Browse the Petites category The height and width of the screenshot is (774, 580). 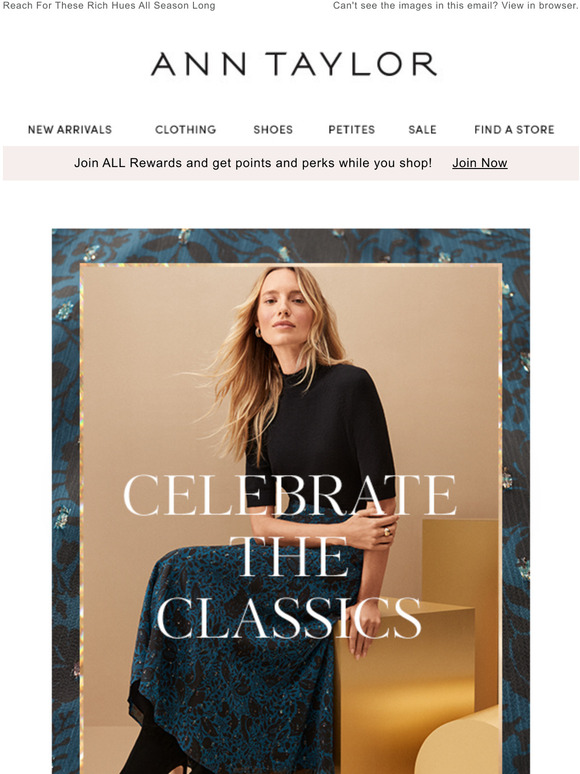click(351, 129)
